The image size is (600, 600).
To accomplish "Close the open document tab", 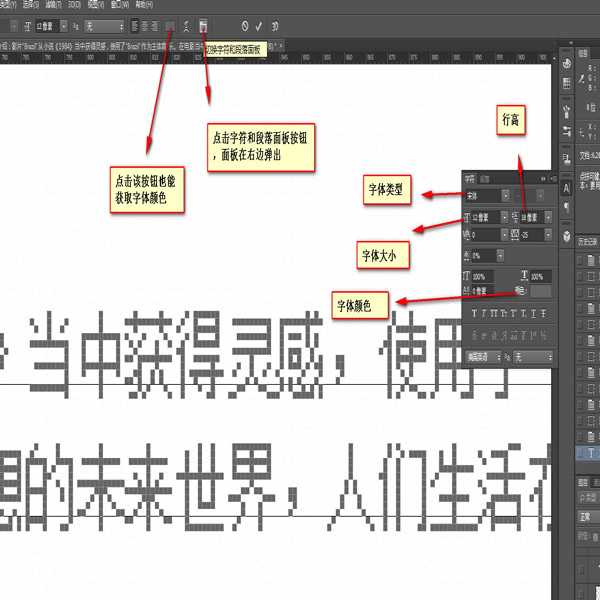I will point(281,46).
